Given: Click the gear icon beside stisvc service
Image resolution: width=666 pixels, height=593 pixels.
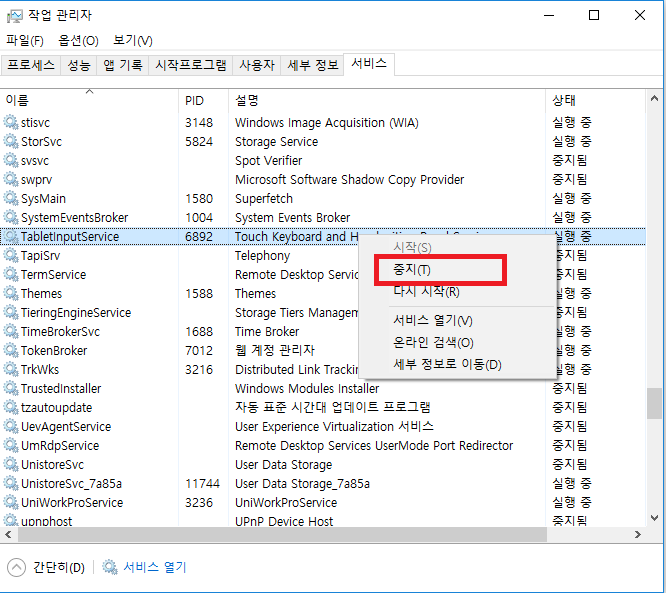Looking at the screenshot, I should point(11,123).
